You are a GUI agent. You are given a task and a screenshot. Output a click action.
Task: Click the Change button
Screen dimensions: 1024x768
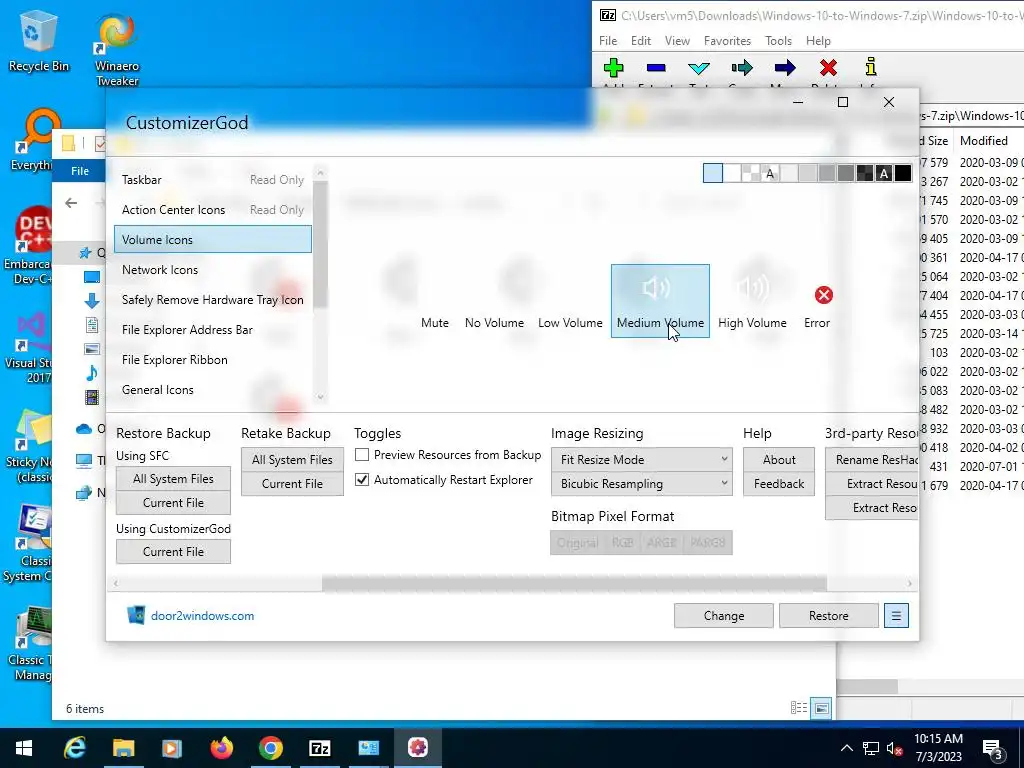(724, 615)
